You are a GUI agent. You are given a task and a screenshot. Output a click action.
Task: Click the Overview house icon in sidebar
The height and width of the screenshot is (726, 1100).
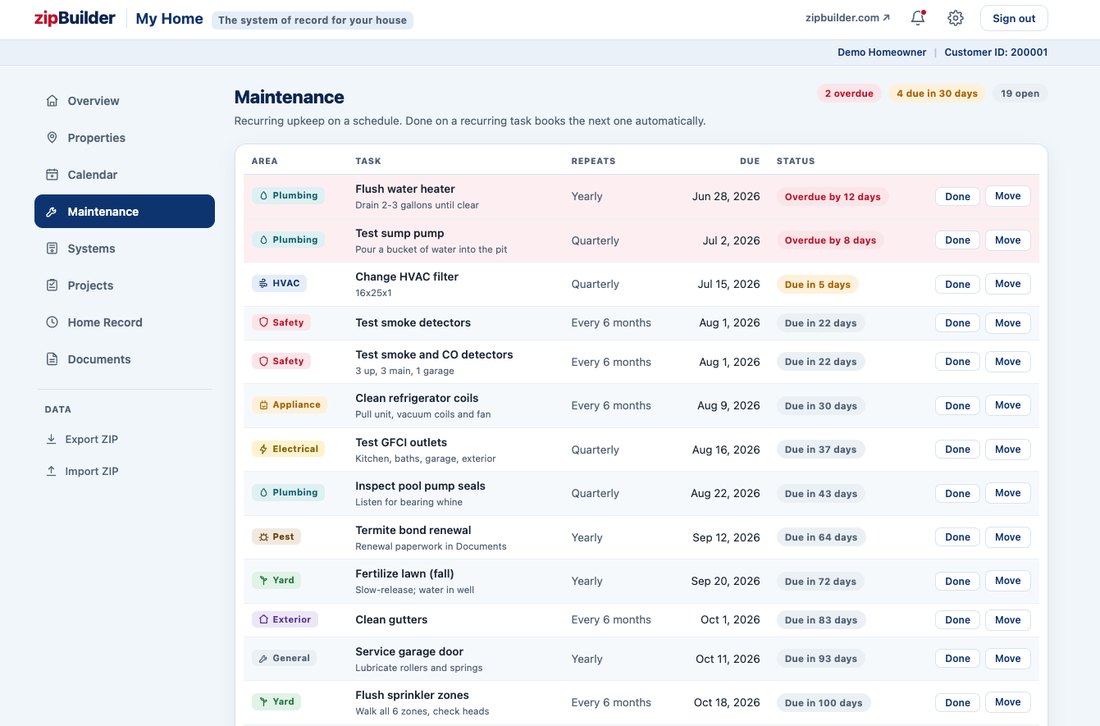52,100
